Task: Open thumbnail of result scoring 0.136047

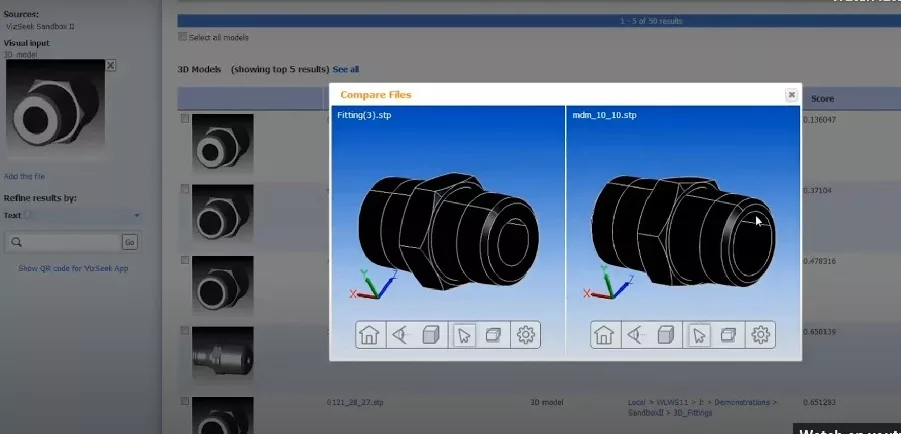Action: click(222, 144)
